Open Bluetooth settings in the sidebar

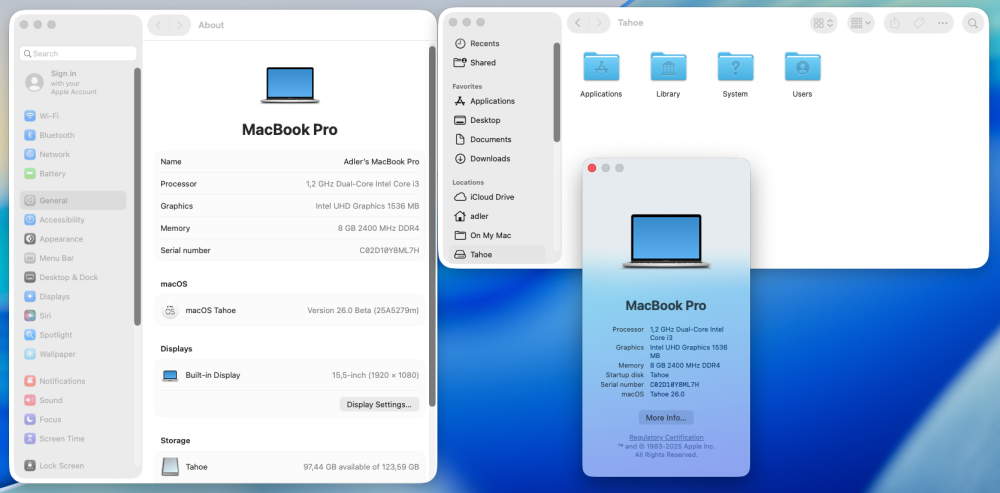[73, 135]
